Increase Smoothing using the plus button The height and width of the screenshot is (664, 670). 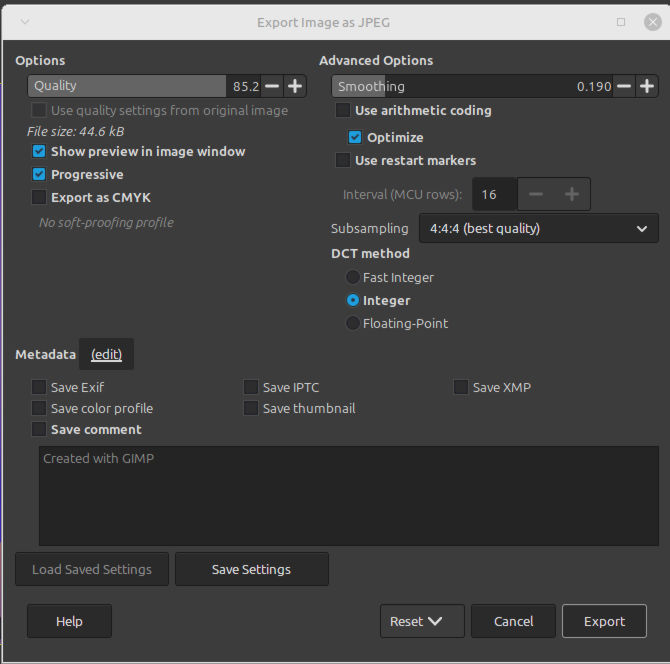(647, 87)
